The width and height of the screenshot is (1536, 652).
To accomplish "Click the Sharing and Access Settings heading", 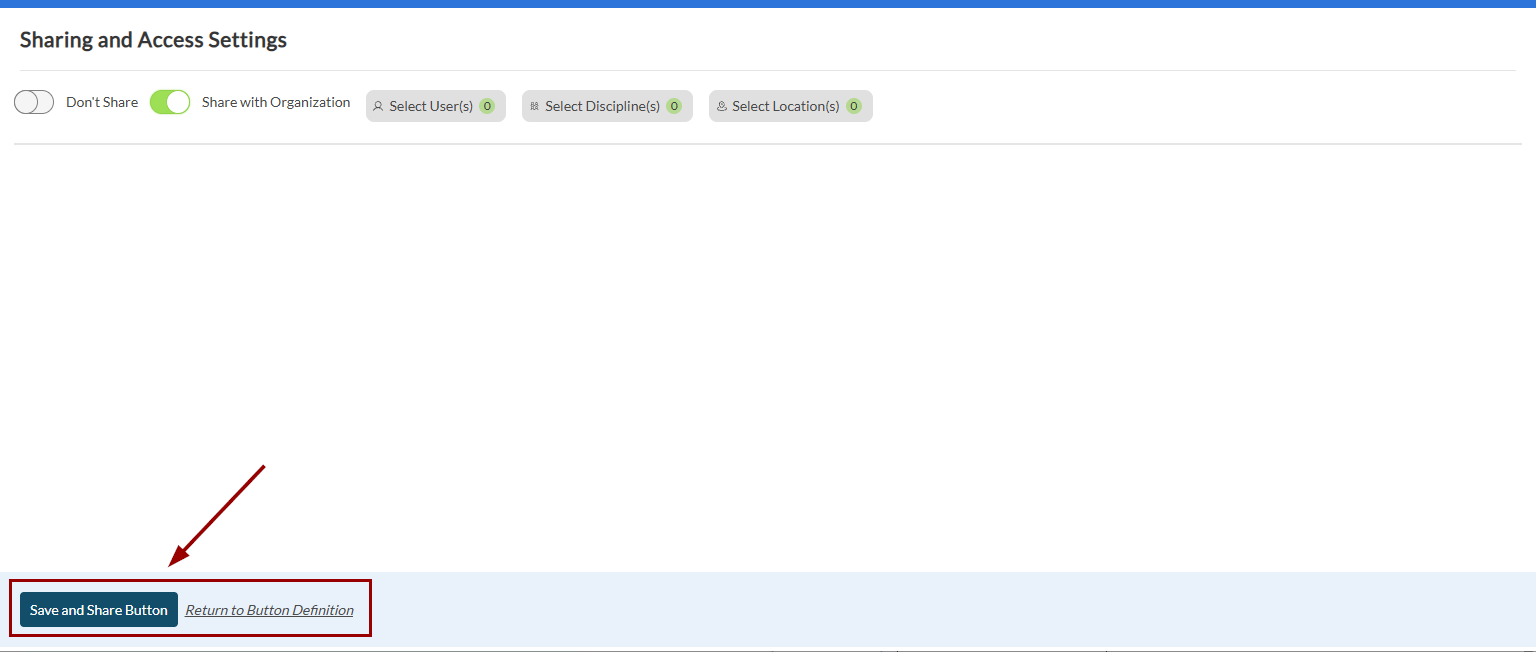I will [153, 40].
